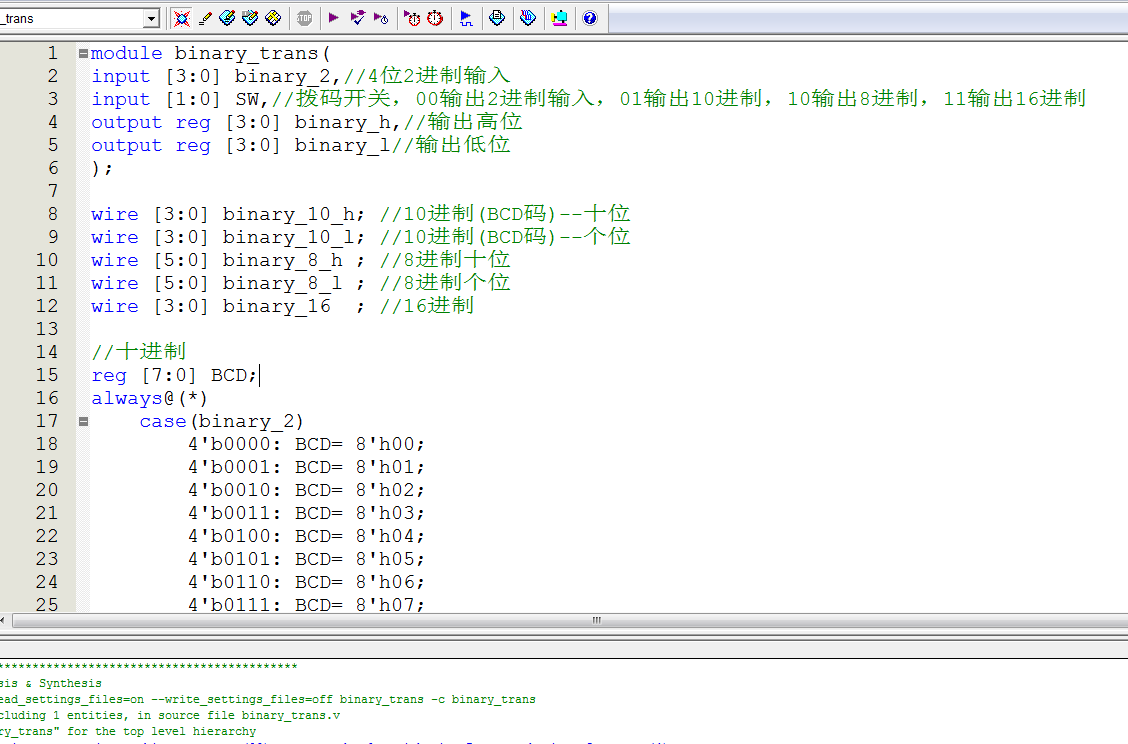Collapse the module binary_trans code block
Image resolution: width=1128 pixels, height=744 pixels.
83,53
